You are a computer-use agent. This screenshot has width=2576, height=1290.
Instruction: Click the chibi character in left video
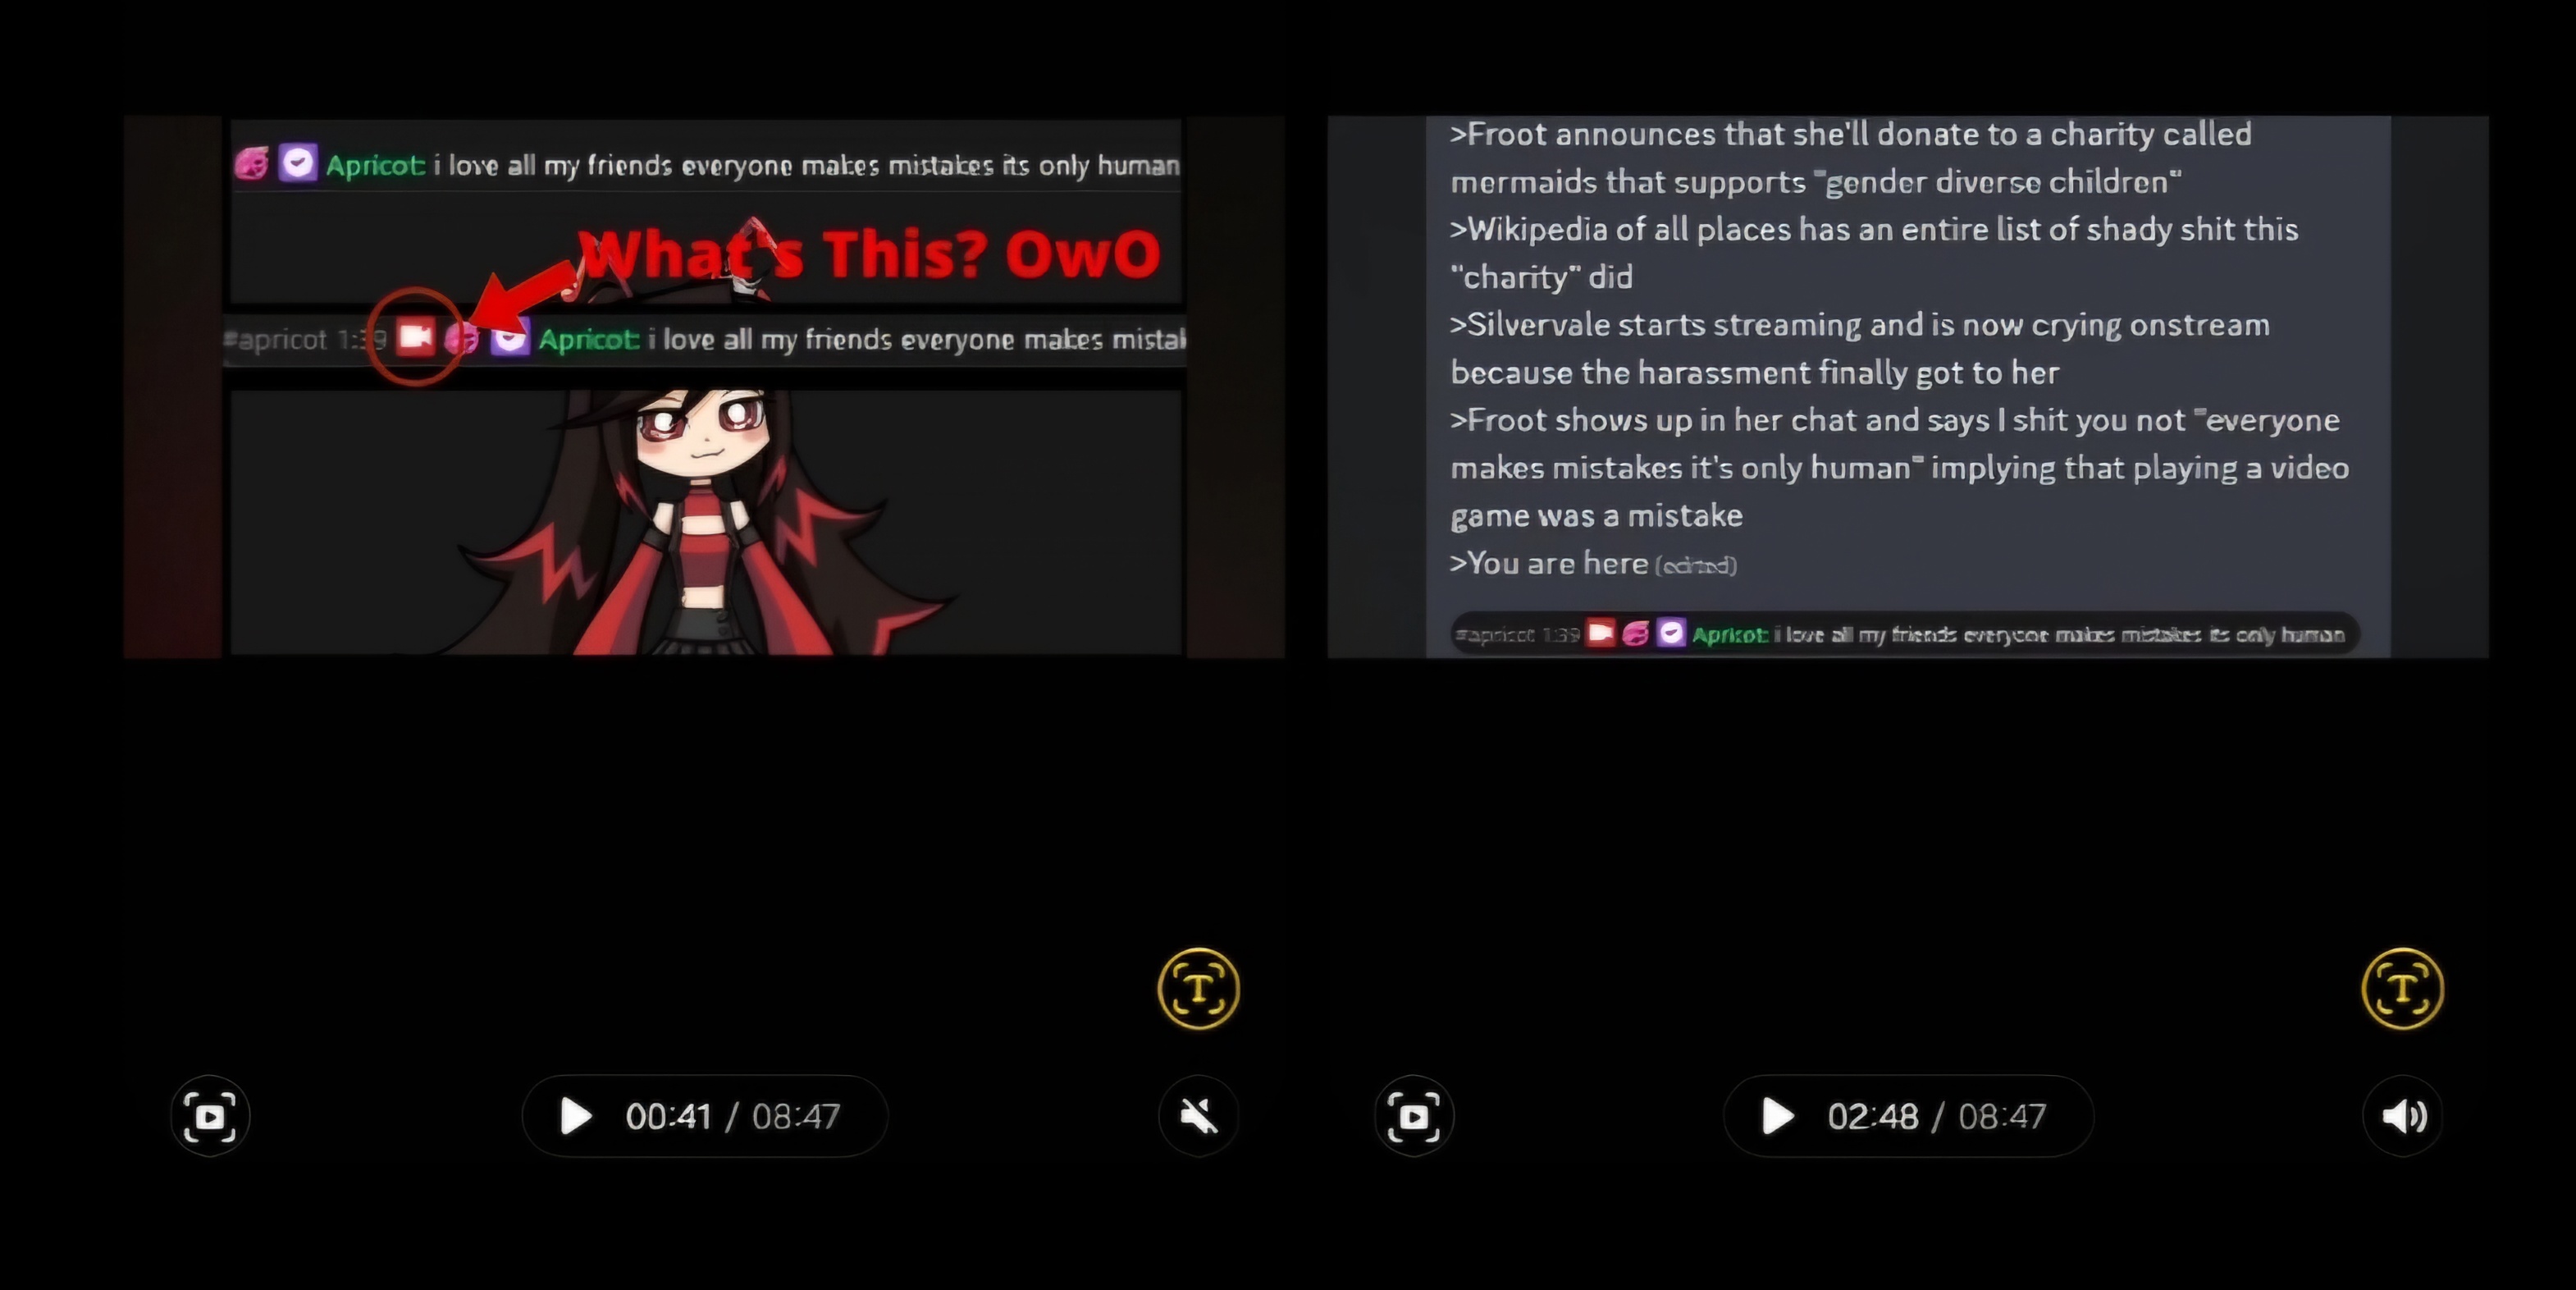[705, 520]
